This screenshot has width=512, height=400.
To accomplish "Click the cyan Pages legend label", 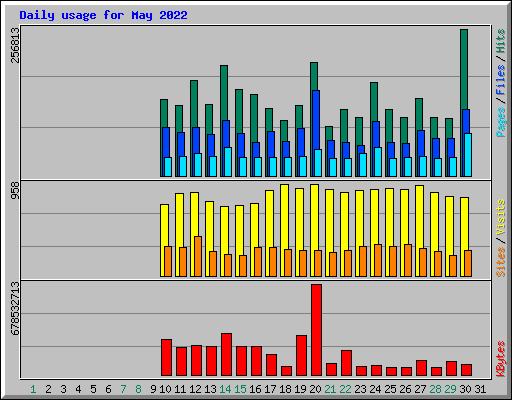I will coord(501,122).
